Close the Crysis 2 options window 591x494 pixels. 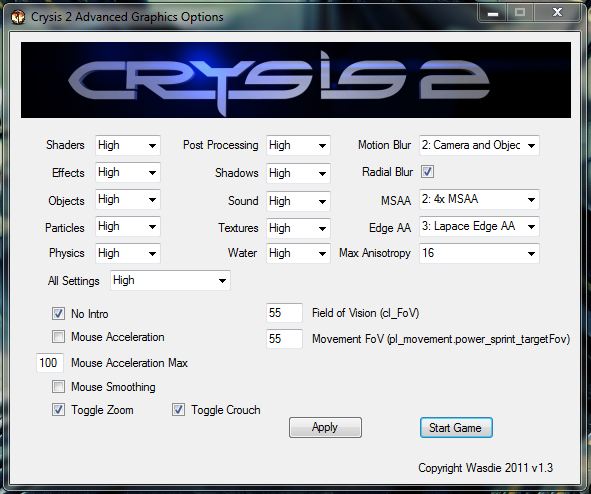[557, 12]
